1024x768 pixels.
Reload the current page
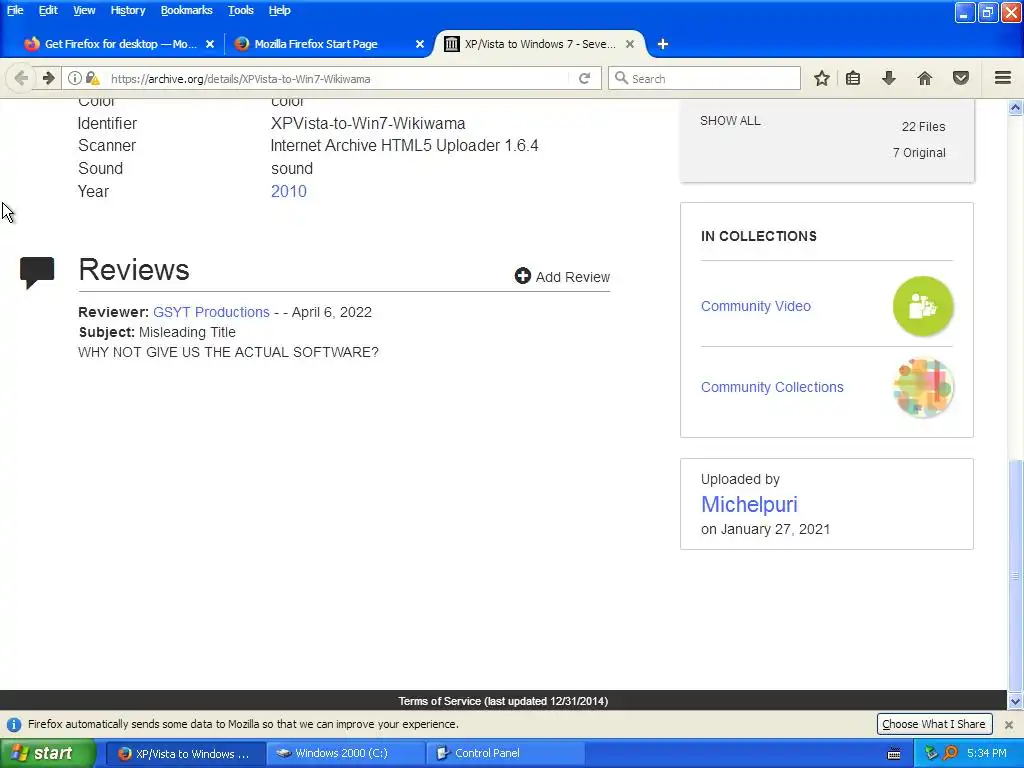(584, 78)
